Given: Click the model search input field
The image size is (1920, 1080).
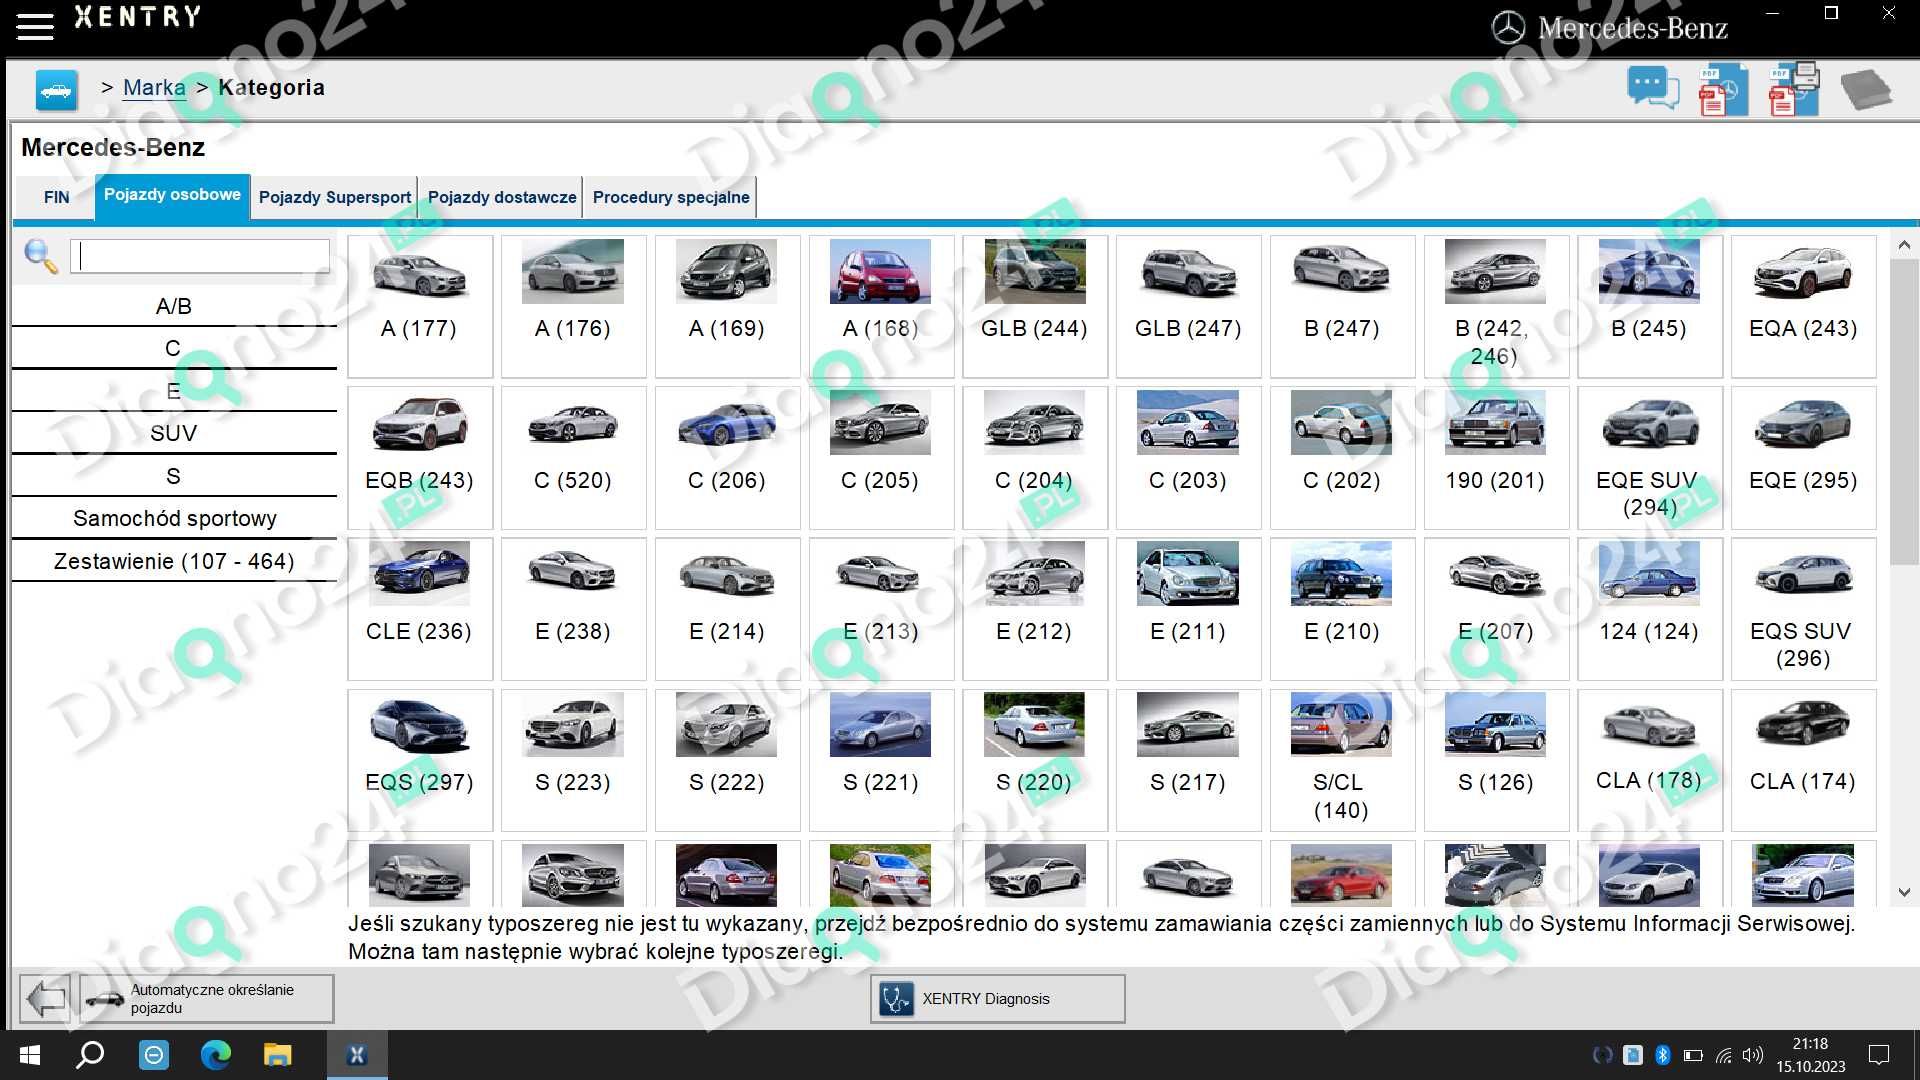Looking at the screenshot, I should 200,256.
